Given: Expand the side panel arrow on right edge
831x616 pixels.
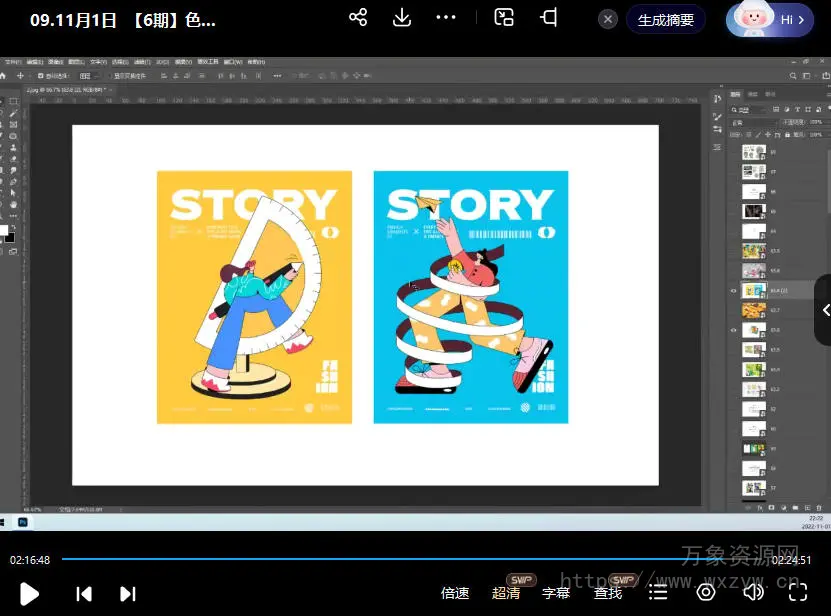Looking at the screenshot, I should [x=824, y=310].
